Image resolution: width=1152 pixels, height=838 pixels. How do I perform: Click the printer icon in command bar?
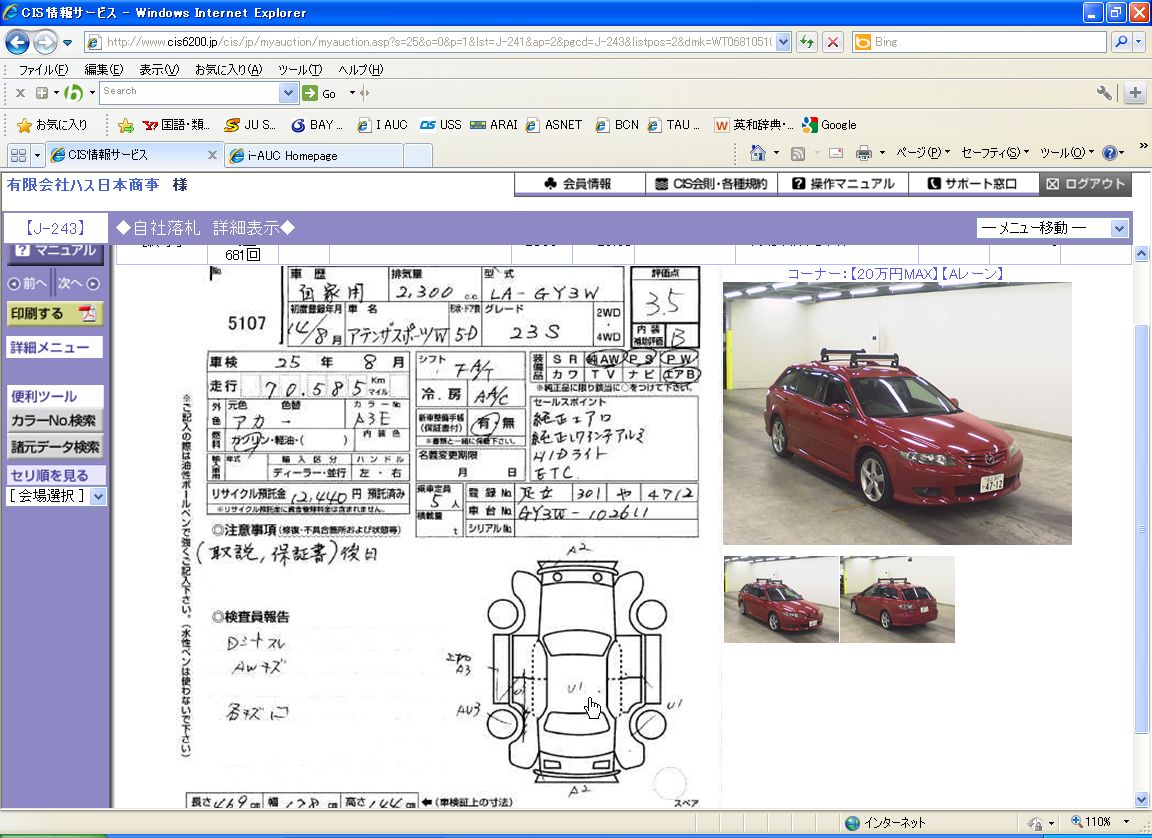863,153
